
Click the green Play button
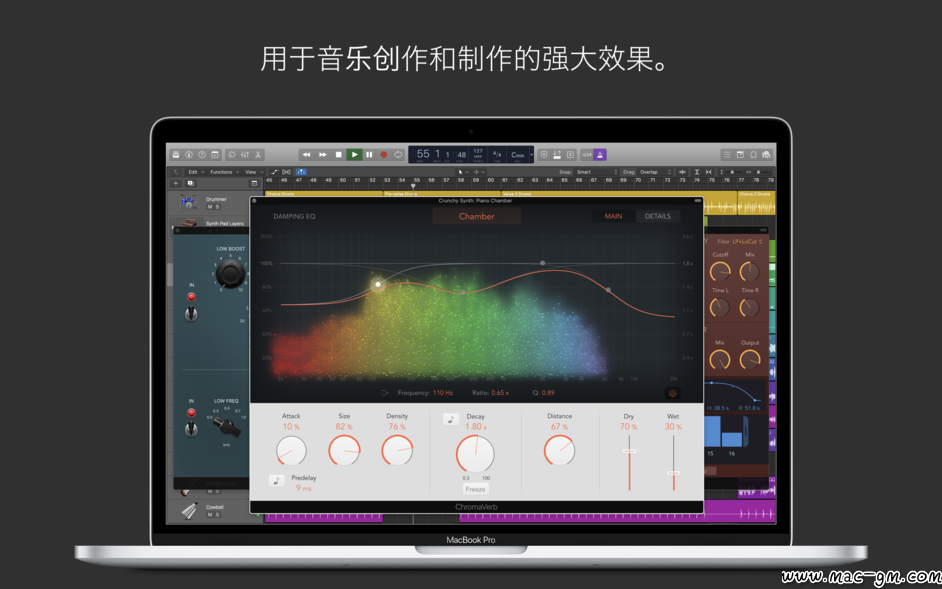pyautogui.click(x=354, y=154)
